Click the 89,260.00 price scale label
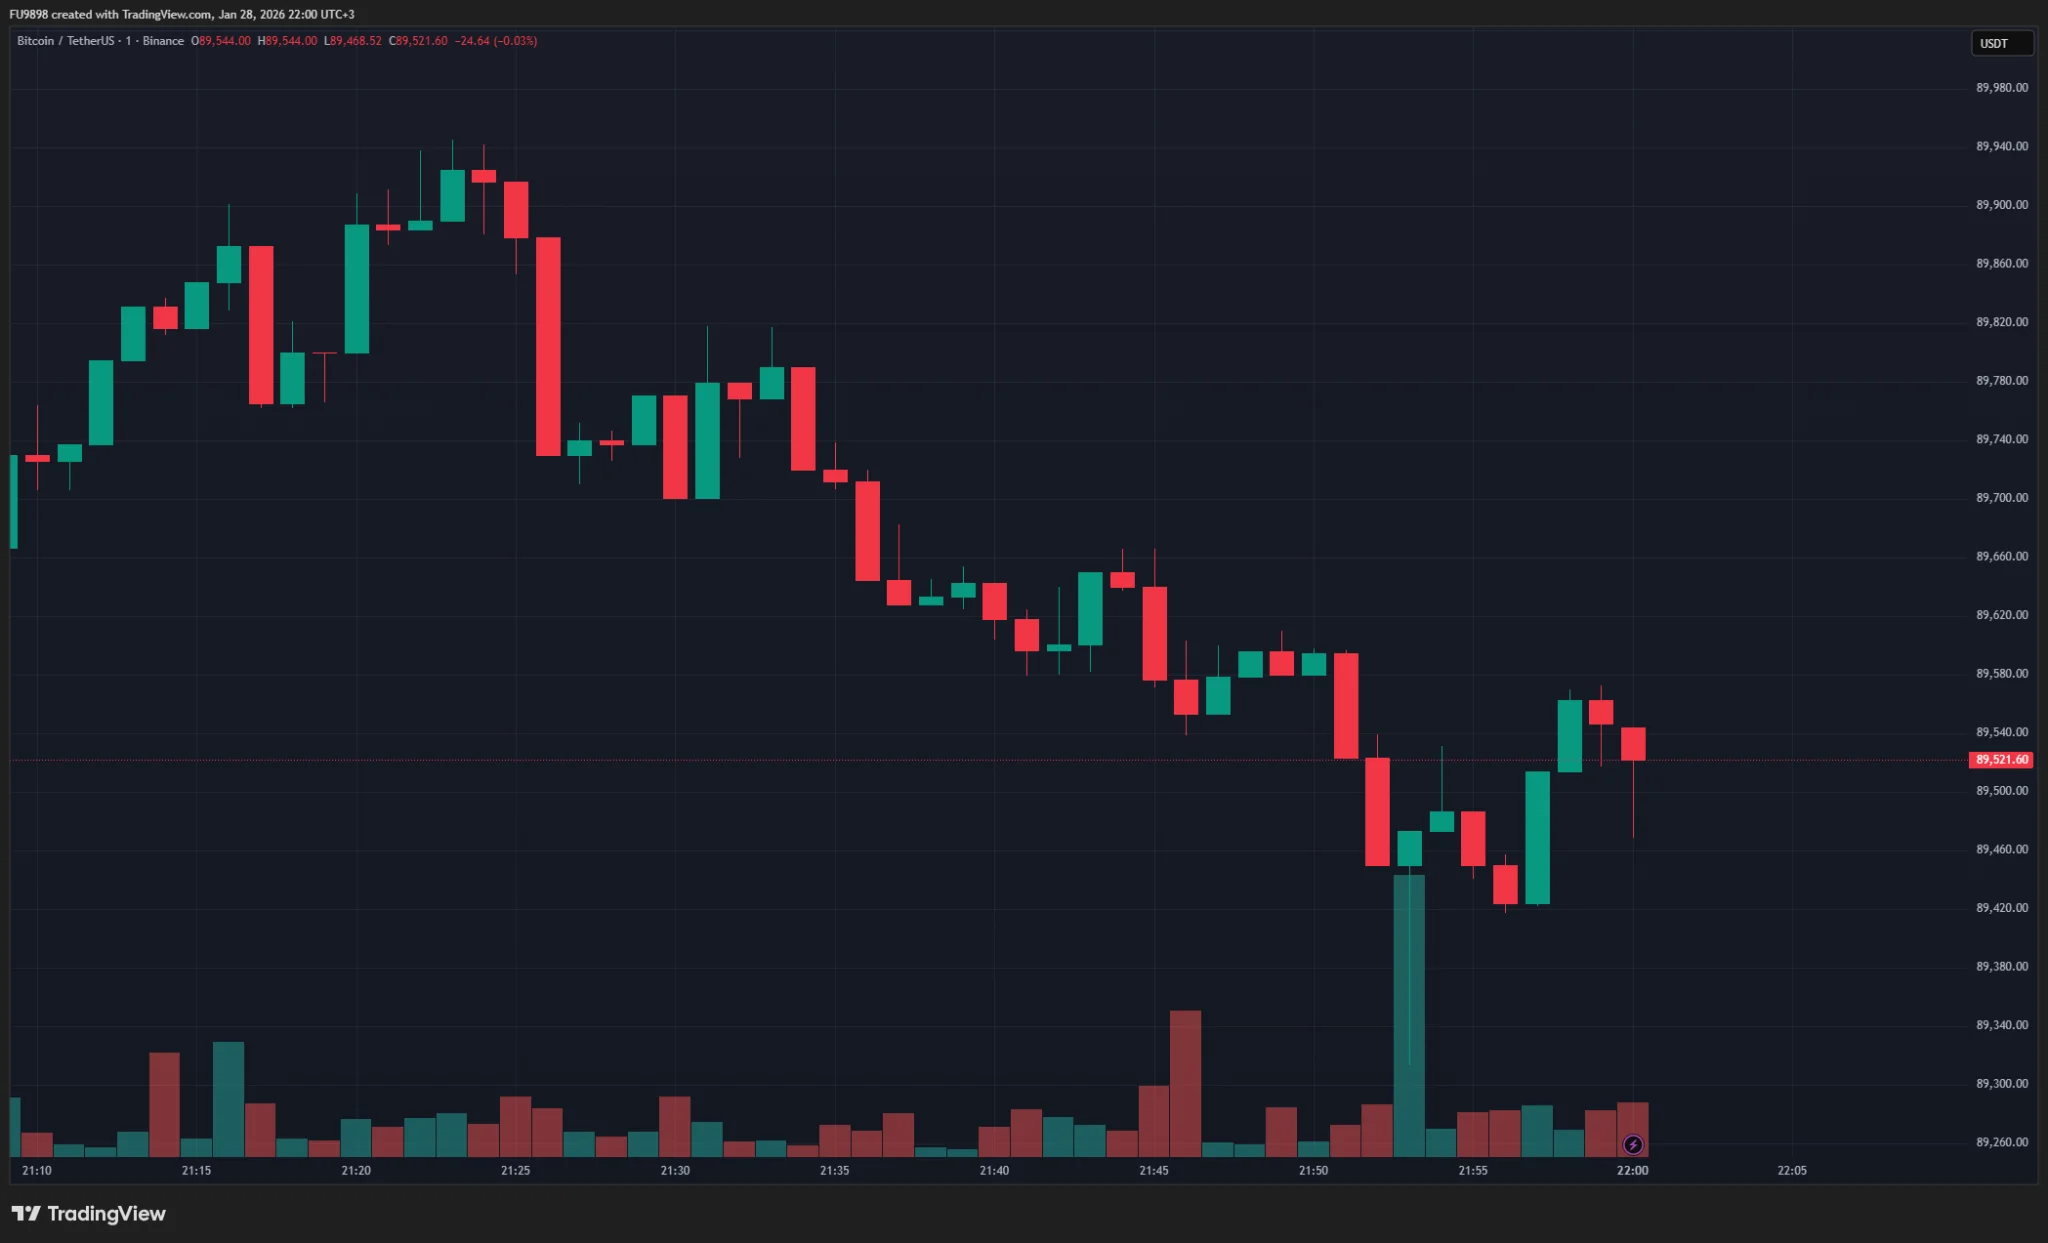The width and height of the screenshot is (2048, 1243). coord(2002,1142)
